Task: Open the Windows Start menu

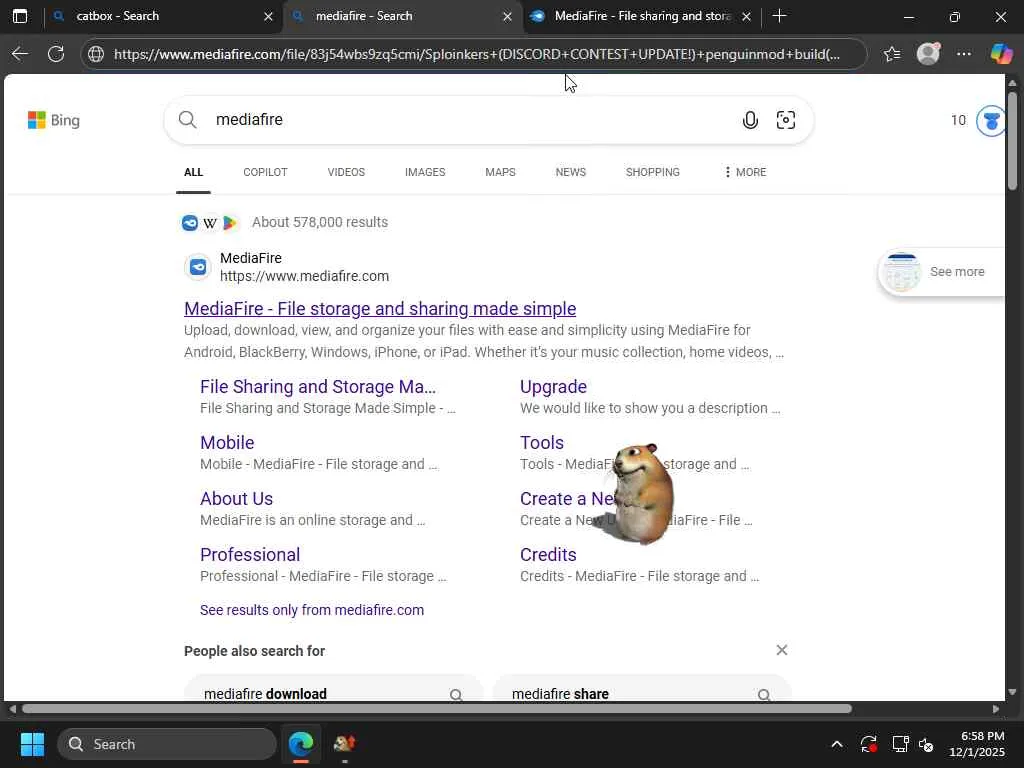Action: [32, 744]
